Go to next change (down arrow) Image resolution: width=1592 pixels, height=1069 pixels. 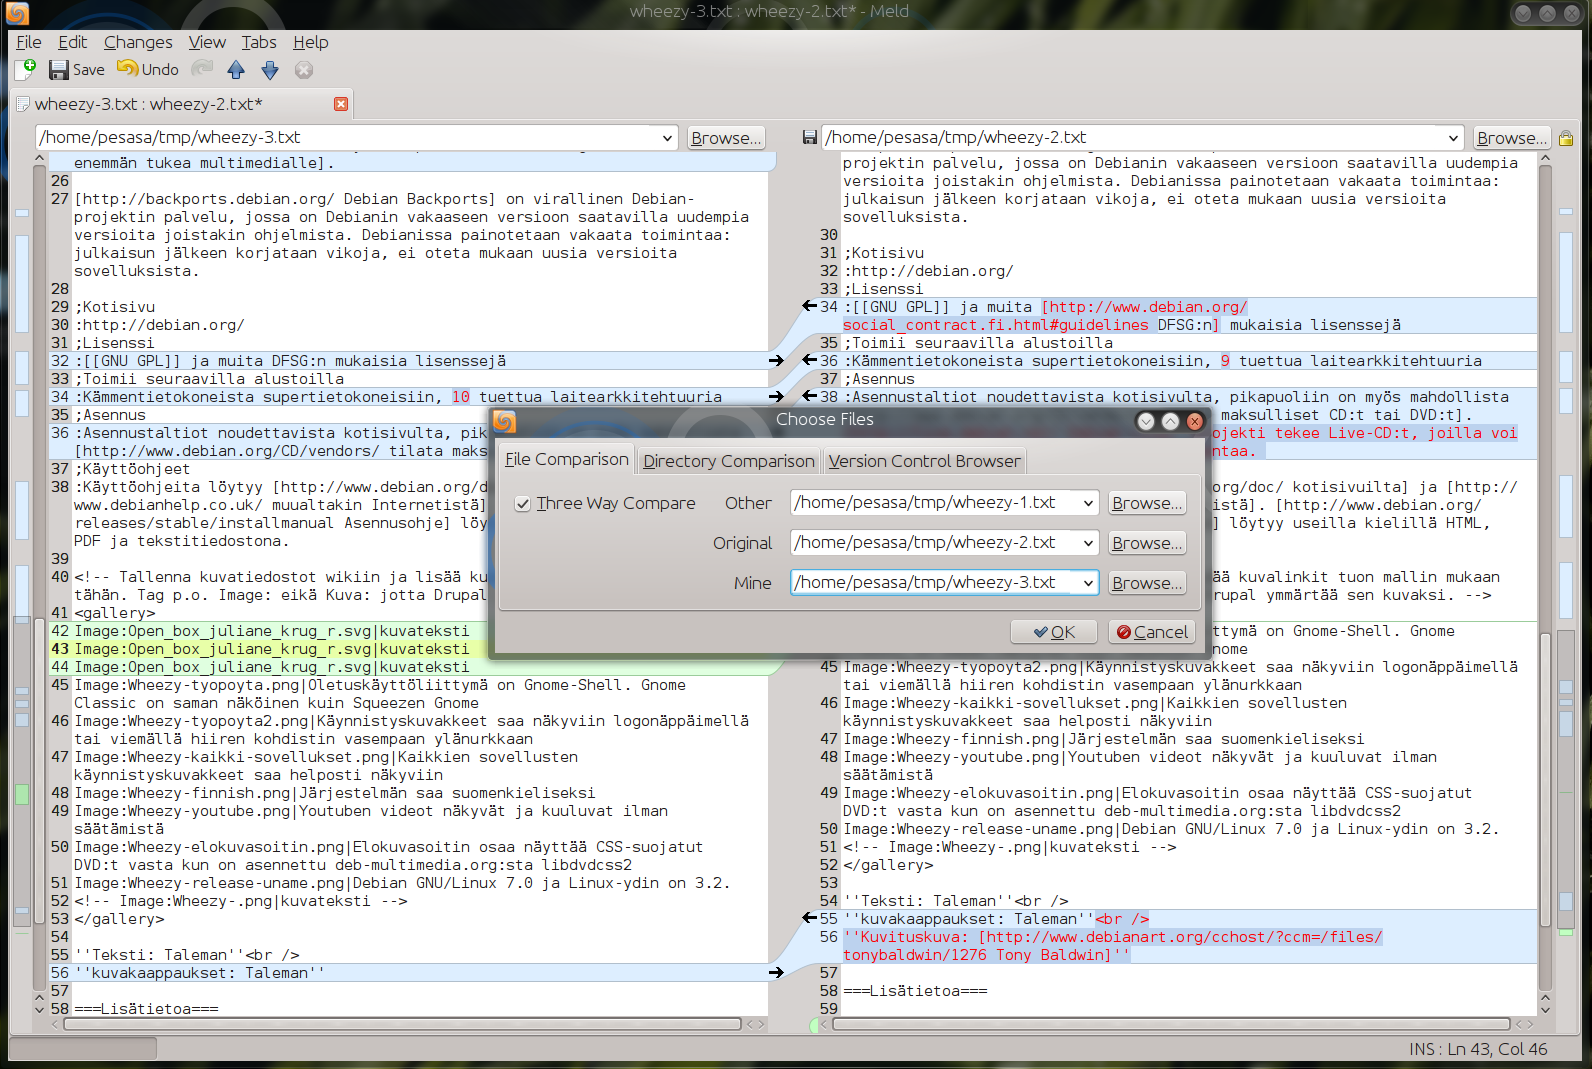coord(270,69)
